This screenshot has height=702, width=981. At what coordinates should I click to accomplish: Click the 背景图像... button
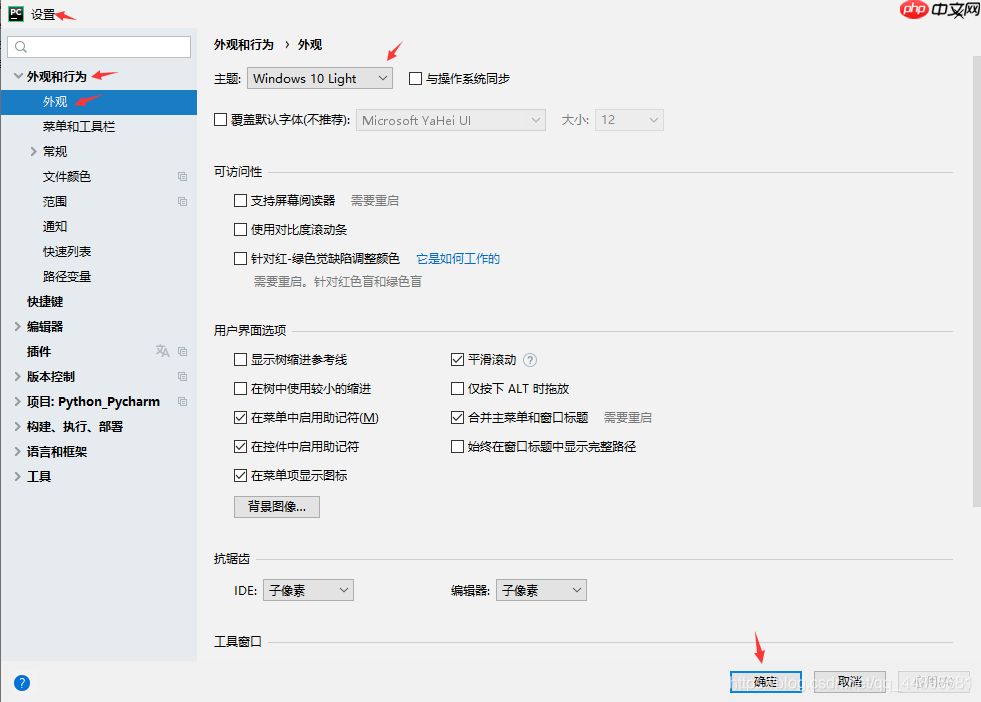pyautogui.click(x=277, y=507)
